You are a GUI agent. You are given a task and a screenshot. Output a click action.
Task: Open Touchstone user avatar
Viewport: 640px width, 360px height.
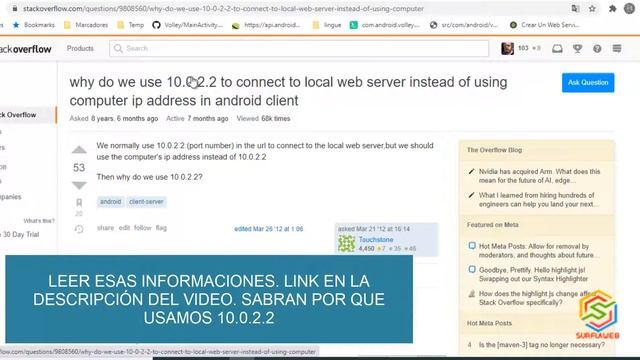click(x=347, y=244)
